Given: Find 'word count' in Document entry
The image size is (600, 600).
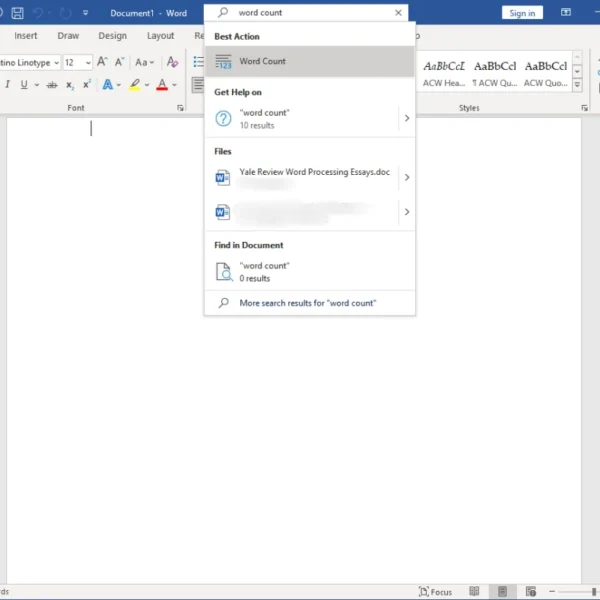Looking at the screenshot, I should pyautogui.click(x=310, y=272).
